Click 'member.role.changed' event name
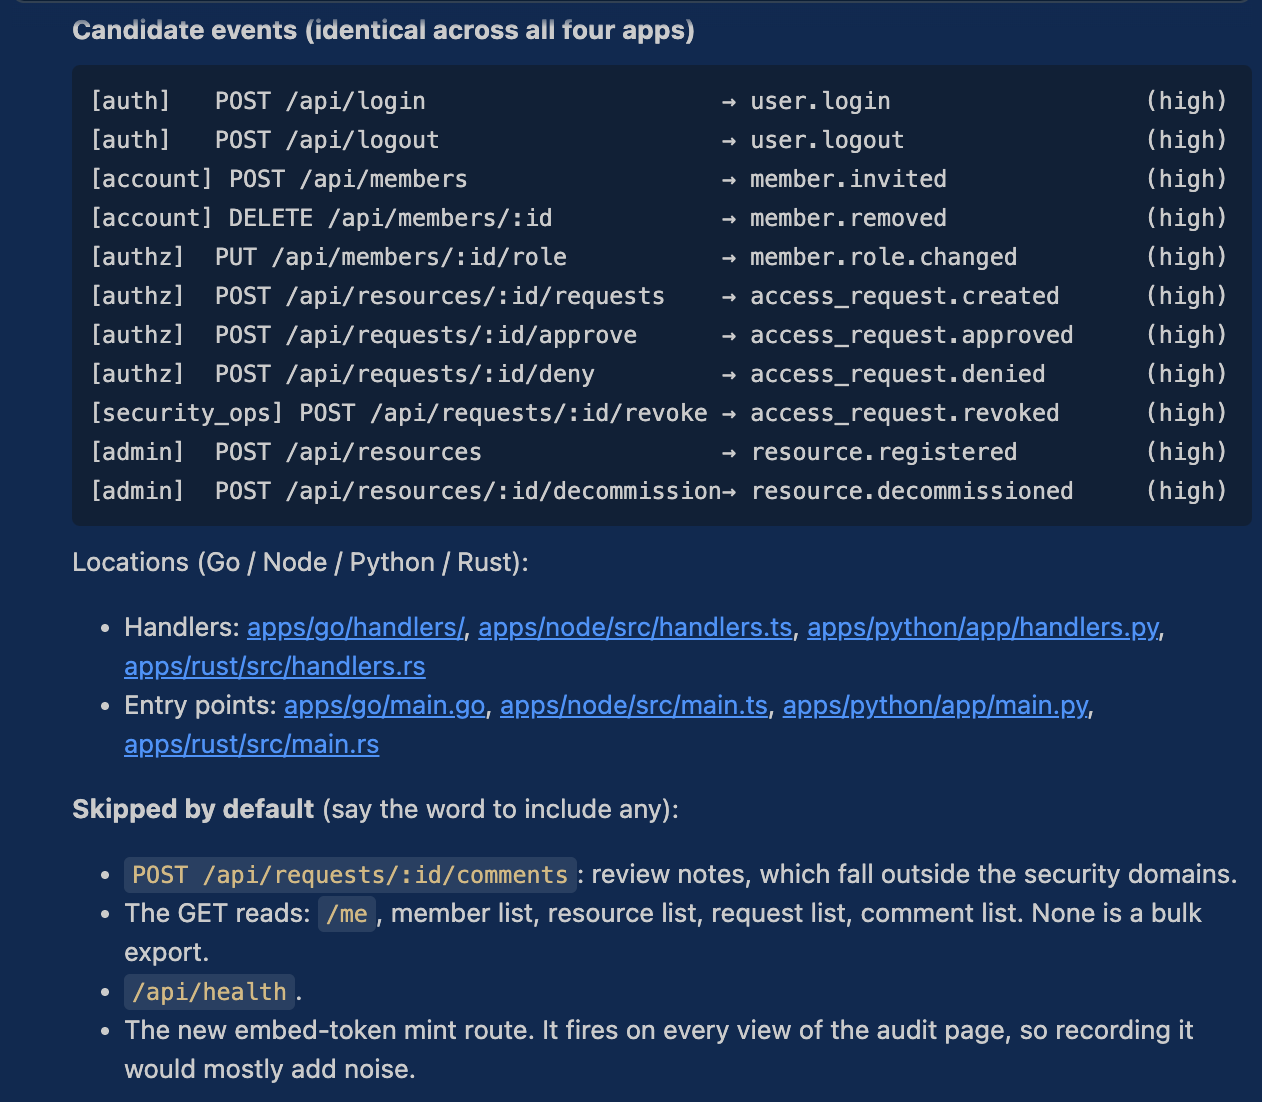The width and height of the screenshot is (1262, 1102). [x=883, y=257]
